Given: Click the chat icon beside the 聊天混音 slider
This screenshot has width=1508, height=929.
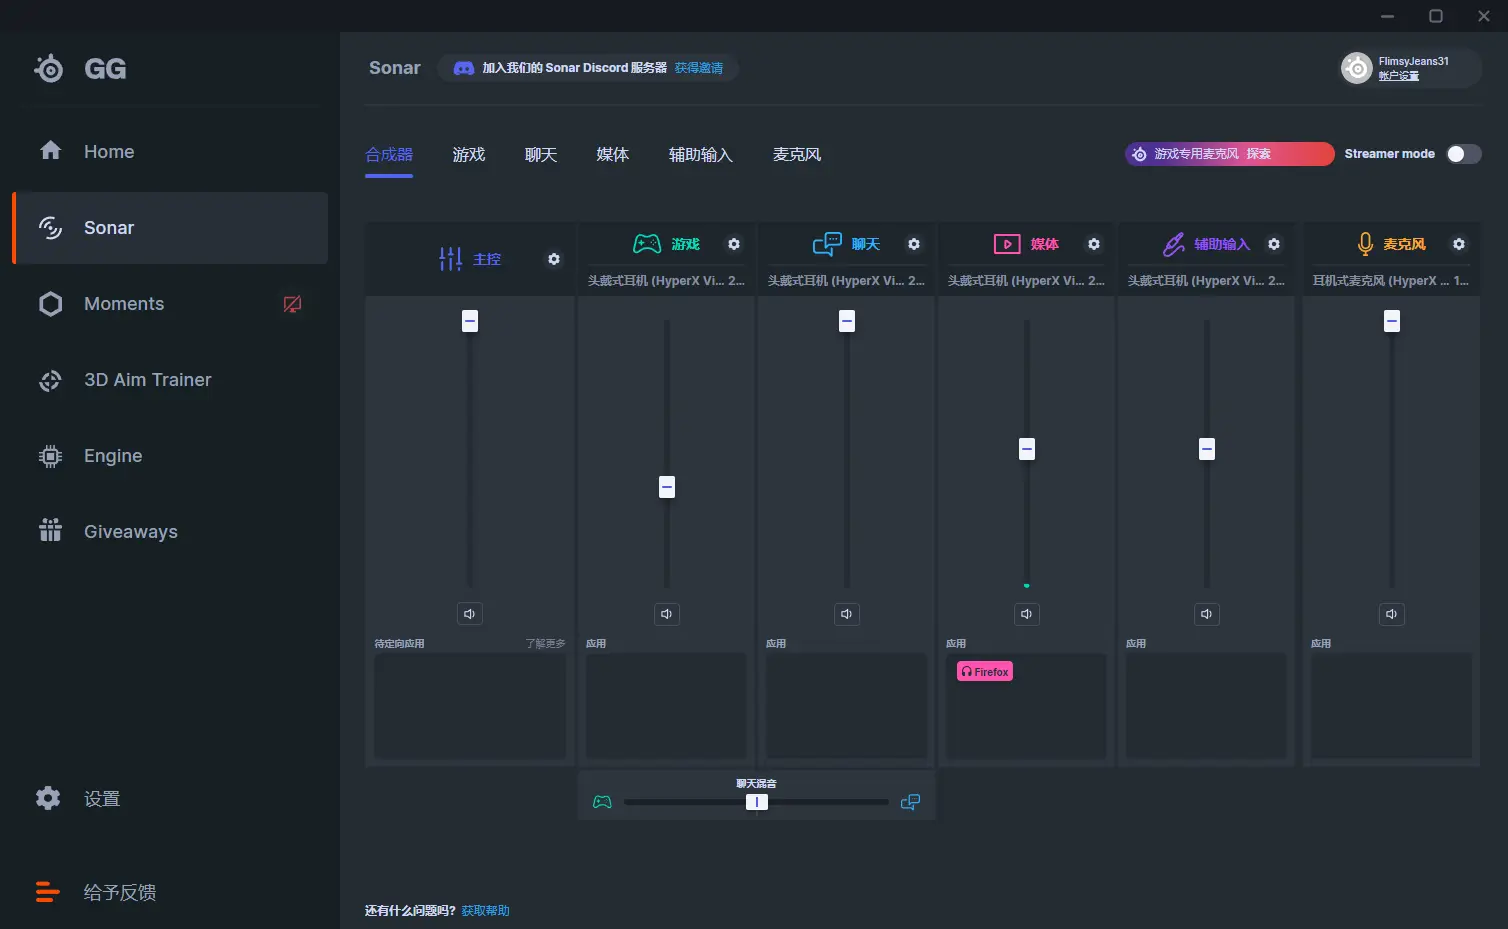Looking at the screenshot, I should tap(910, 801).
